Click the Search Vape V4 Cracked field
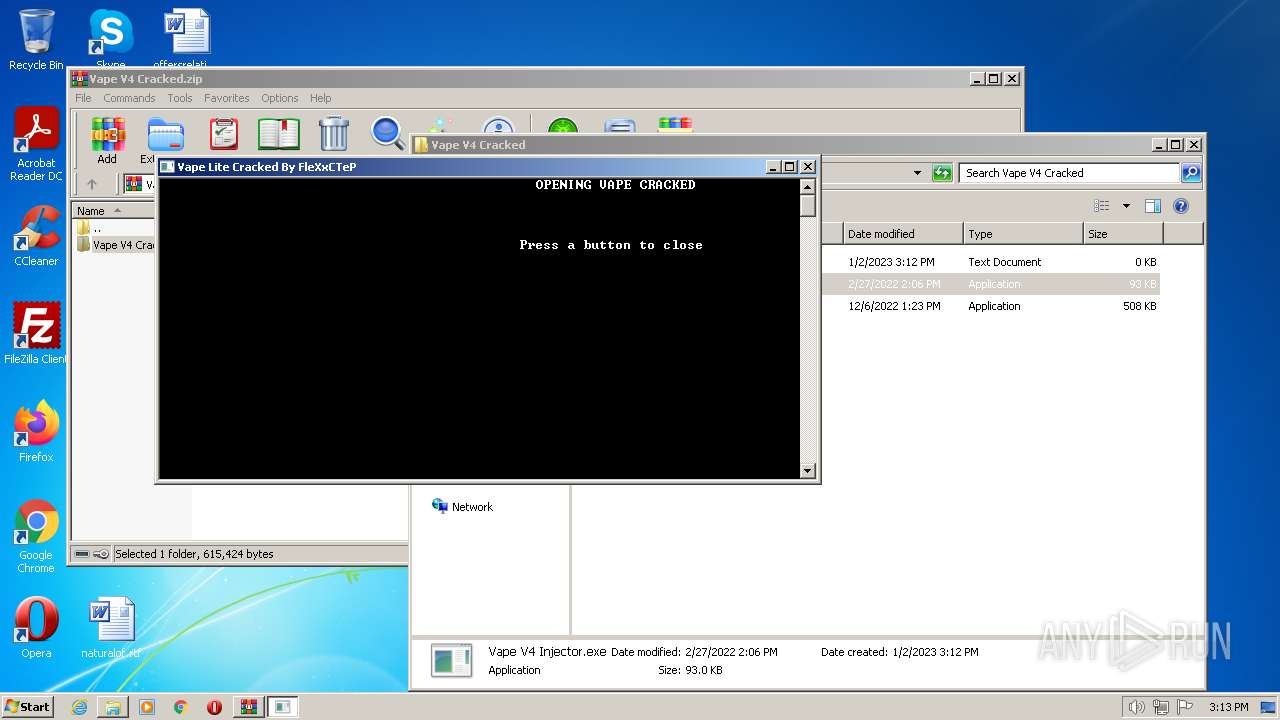 point(1069,173)
